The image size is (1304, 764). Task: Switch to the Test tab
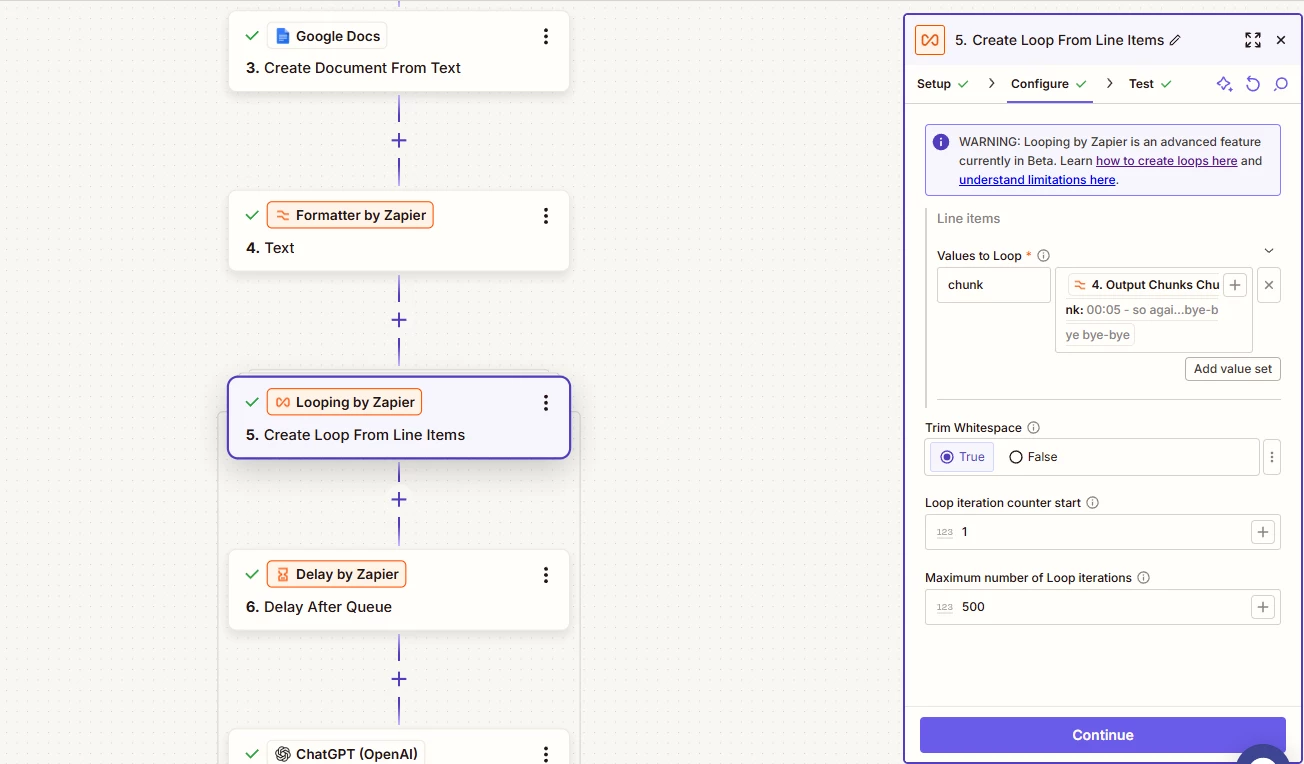click(1150, 84)
